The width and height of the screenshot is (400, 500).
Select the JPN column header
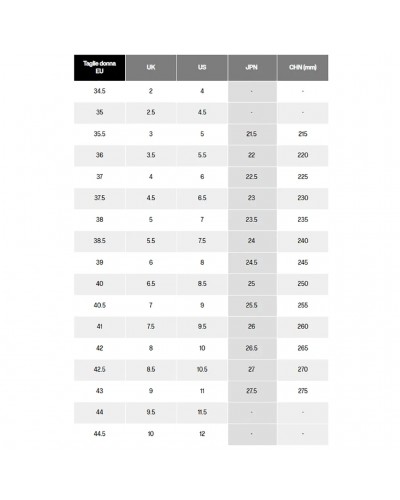pos(252,68)
